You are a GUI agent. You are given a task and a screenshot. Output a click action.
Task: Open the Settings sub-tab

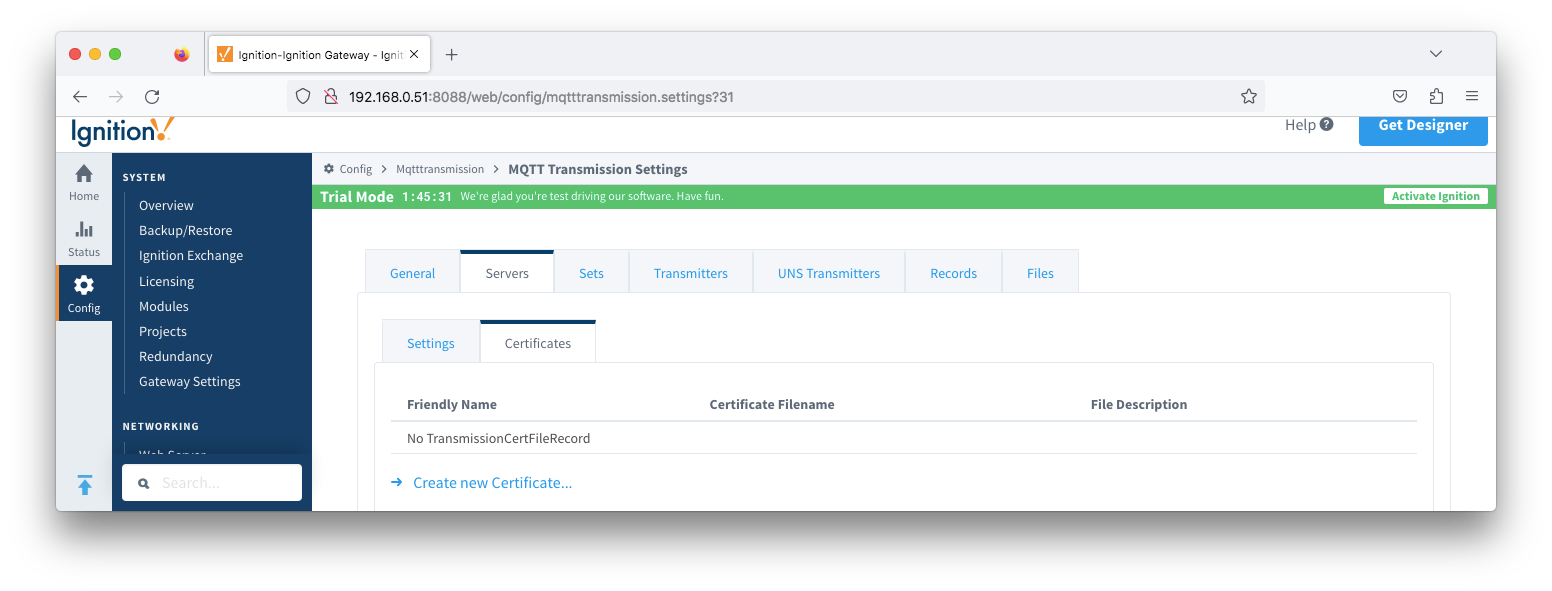431,343
